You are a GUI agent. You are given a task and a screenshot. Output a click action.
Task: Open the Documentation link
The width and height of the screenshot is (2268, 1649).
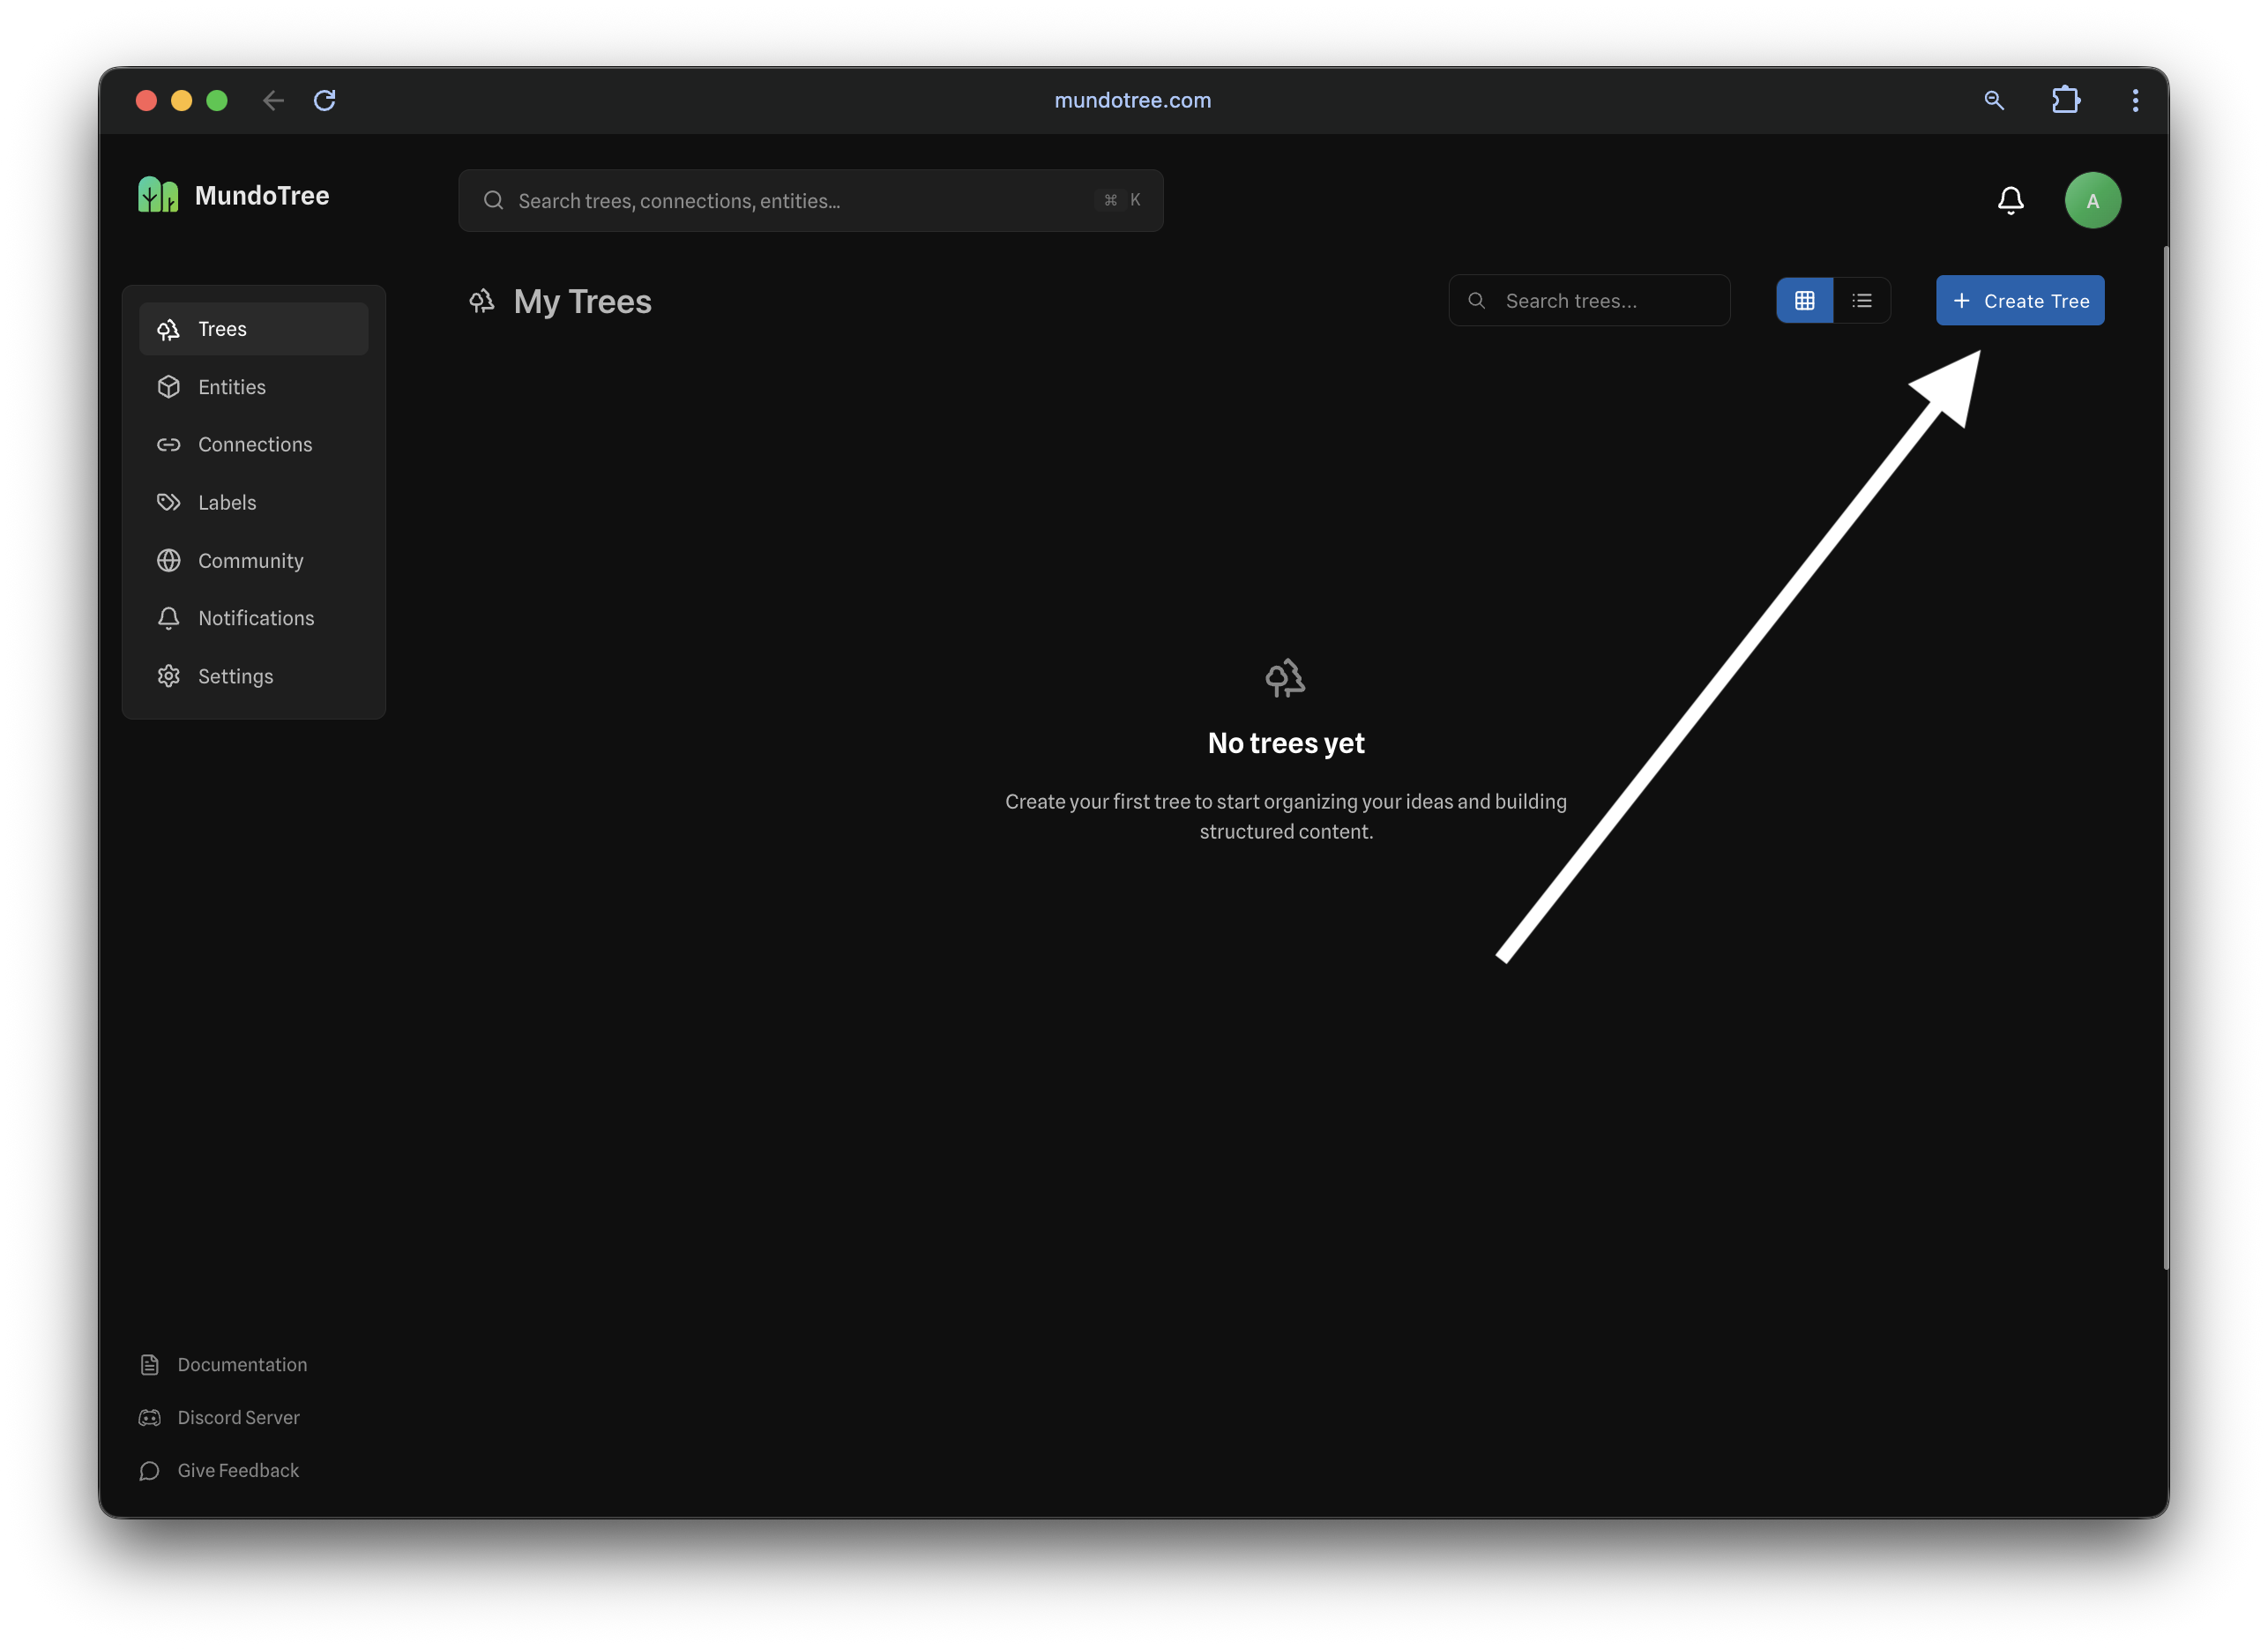coord(223,1365)
